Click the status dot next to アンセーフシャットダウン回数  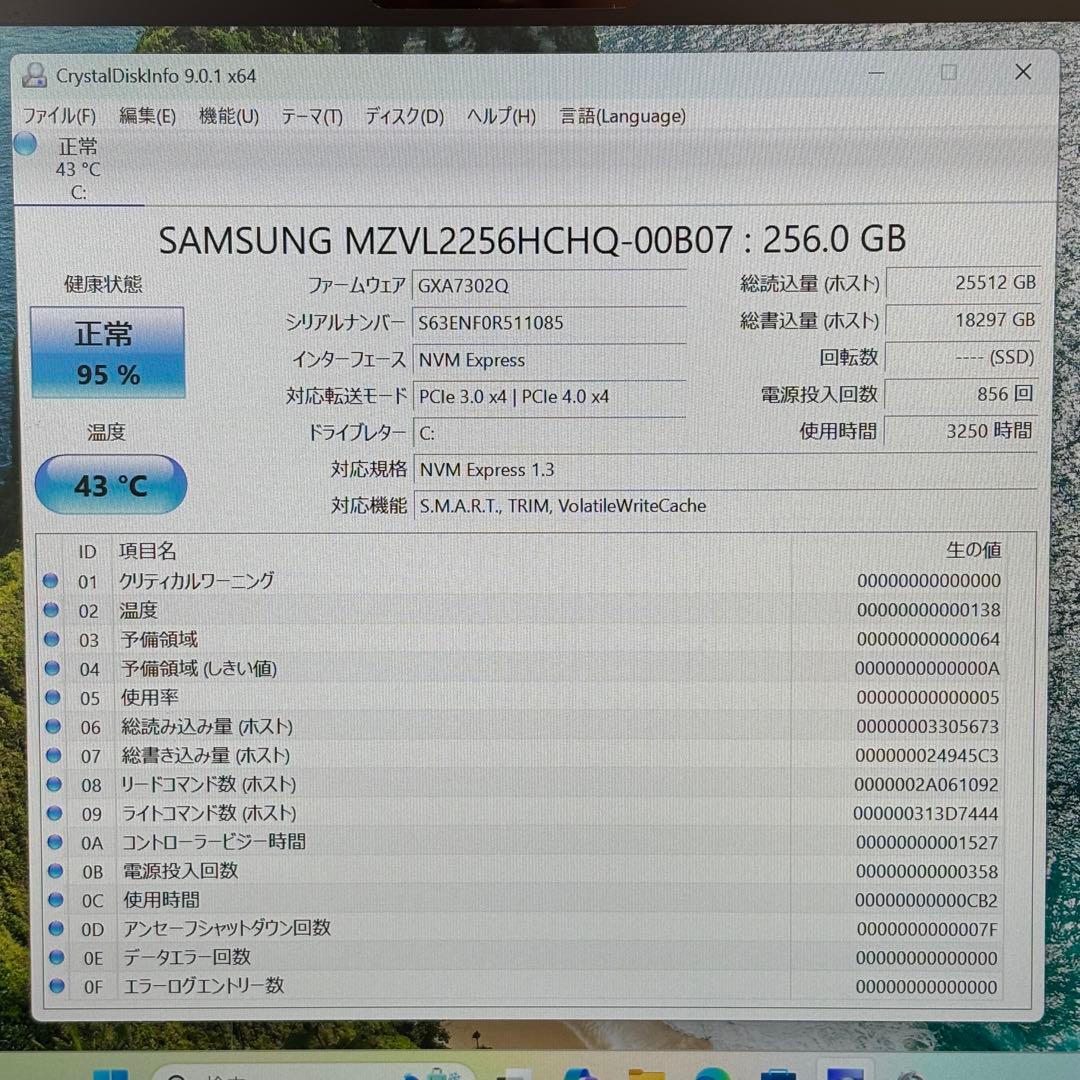[x=53, y=929]
